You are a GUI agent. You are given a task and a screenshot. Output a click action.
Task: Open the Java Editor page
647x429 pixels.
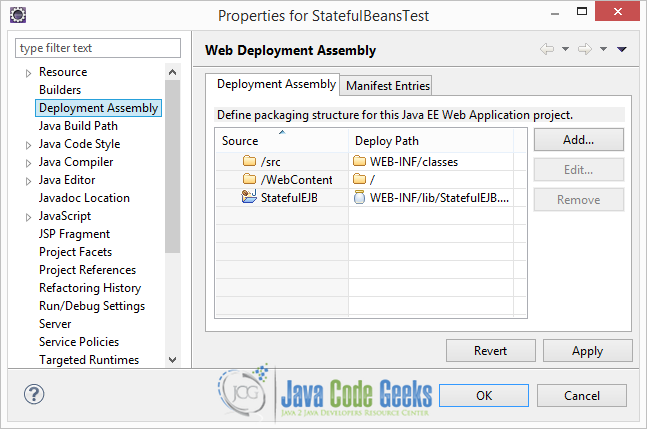pyautogui.click(x=67, y=180)
